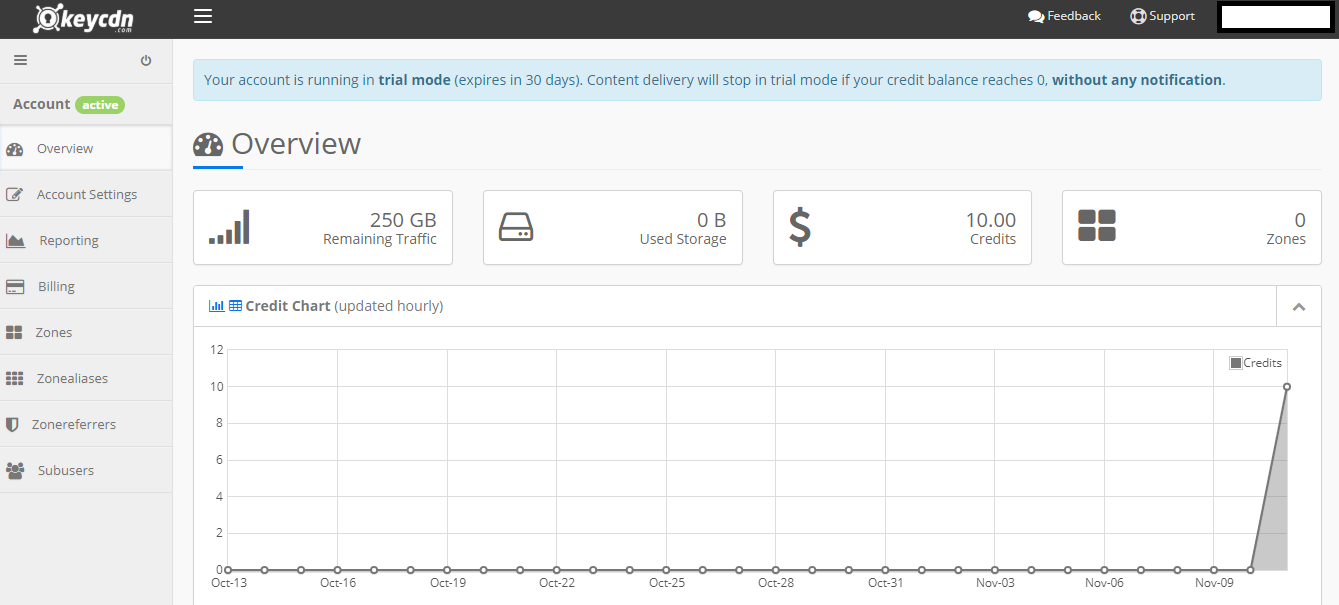Click the Zonereferrers shield icon
The height and width of the screenshot is (605, 1339).
(x=12, y=425)
